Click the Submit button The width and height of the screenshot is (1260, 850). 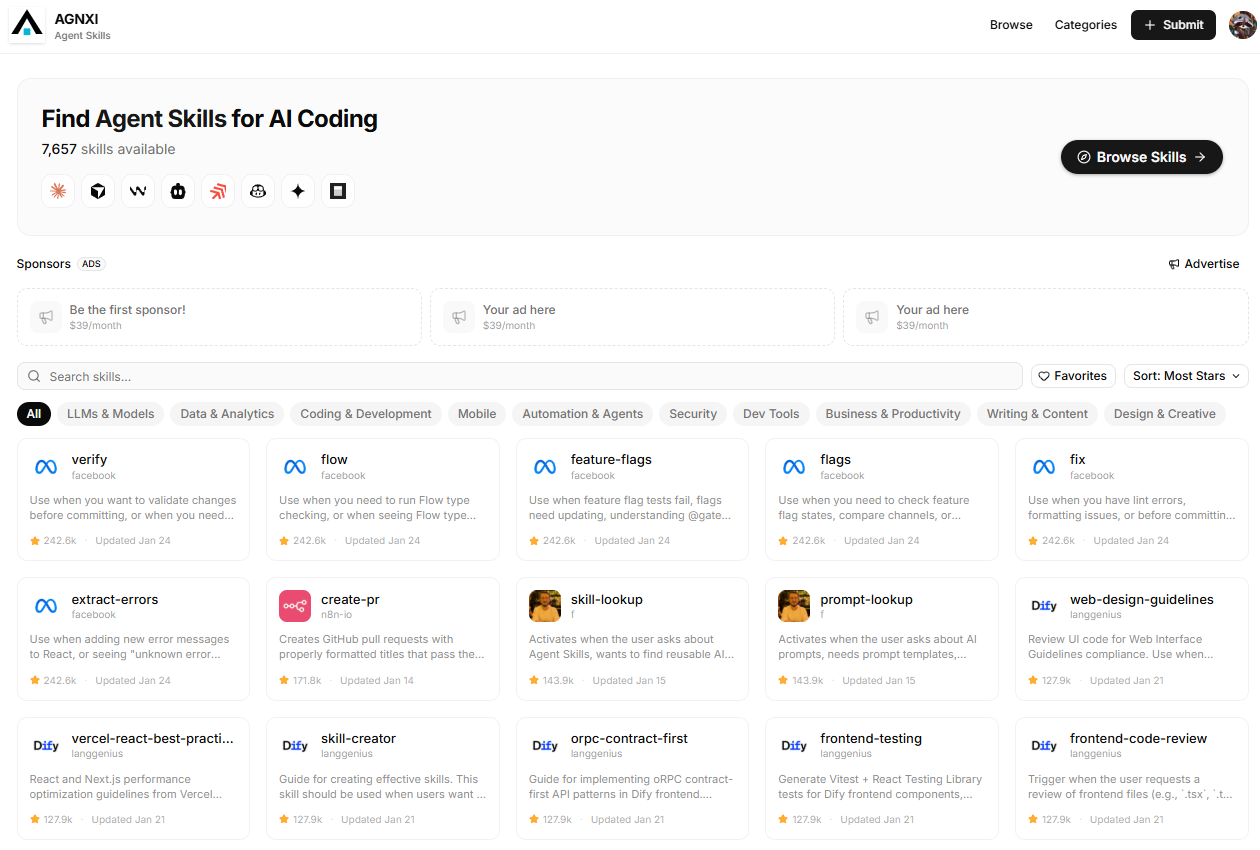(1173, 24)
